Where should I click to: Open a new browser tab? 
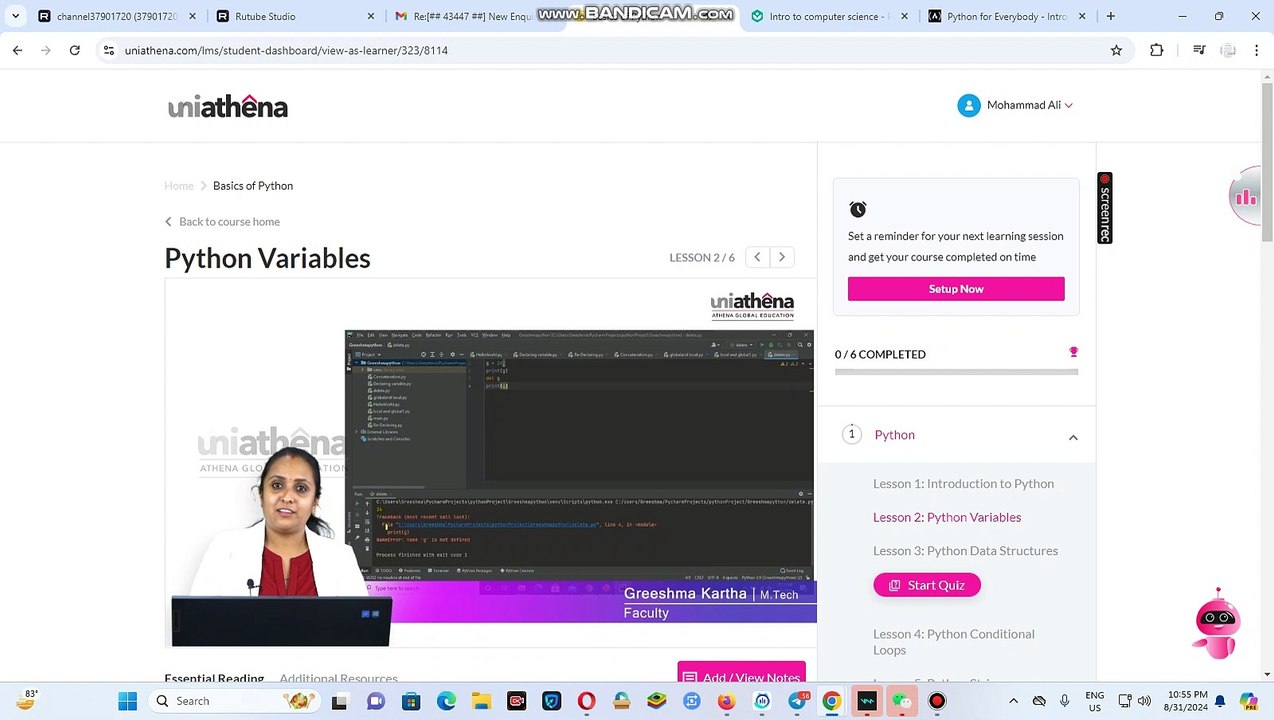(1110, 16)
